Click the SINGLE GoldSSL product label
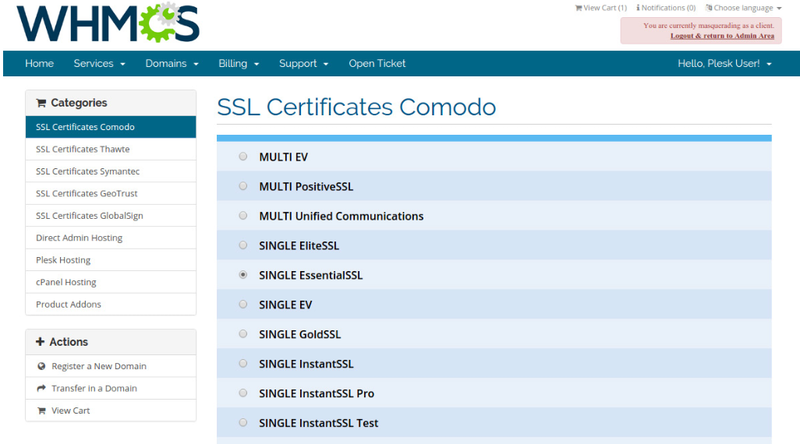 pos(299,335)
